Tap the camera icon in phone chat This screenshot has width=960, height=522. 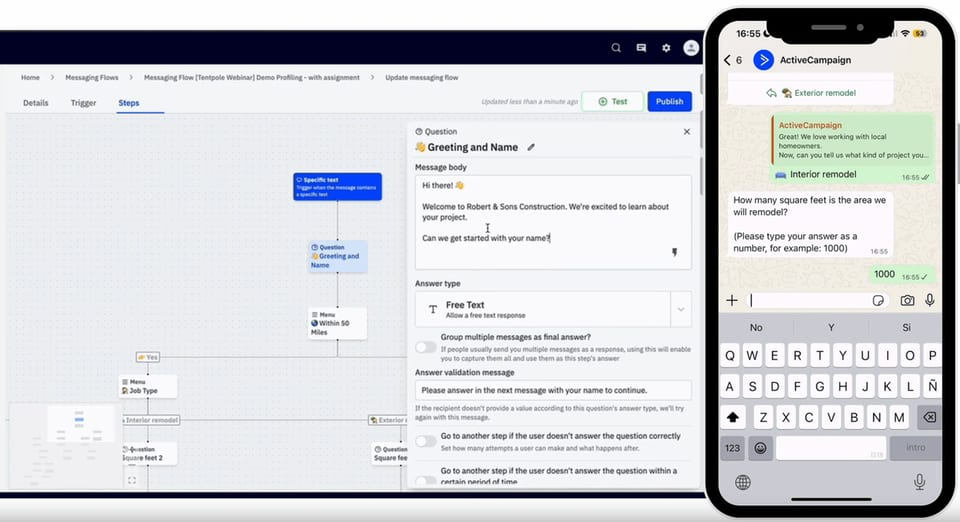coord(907,300)
